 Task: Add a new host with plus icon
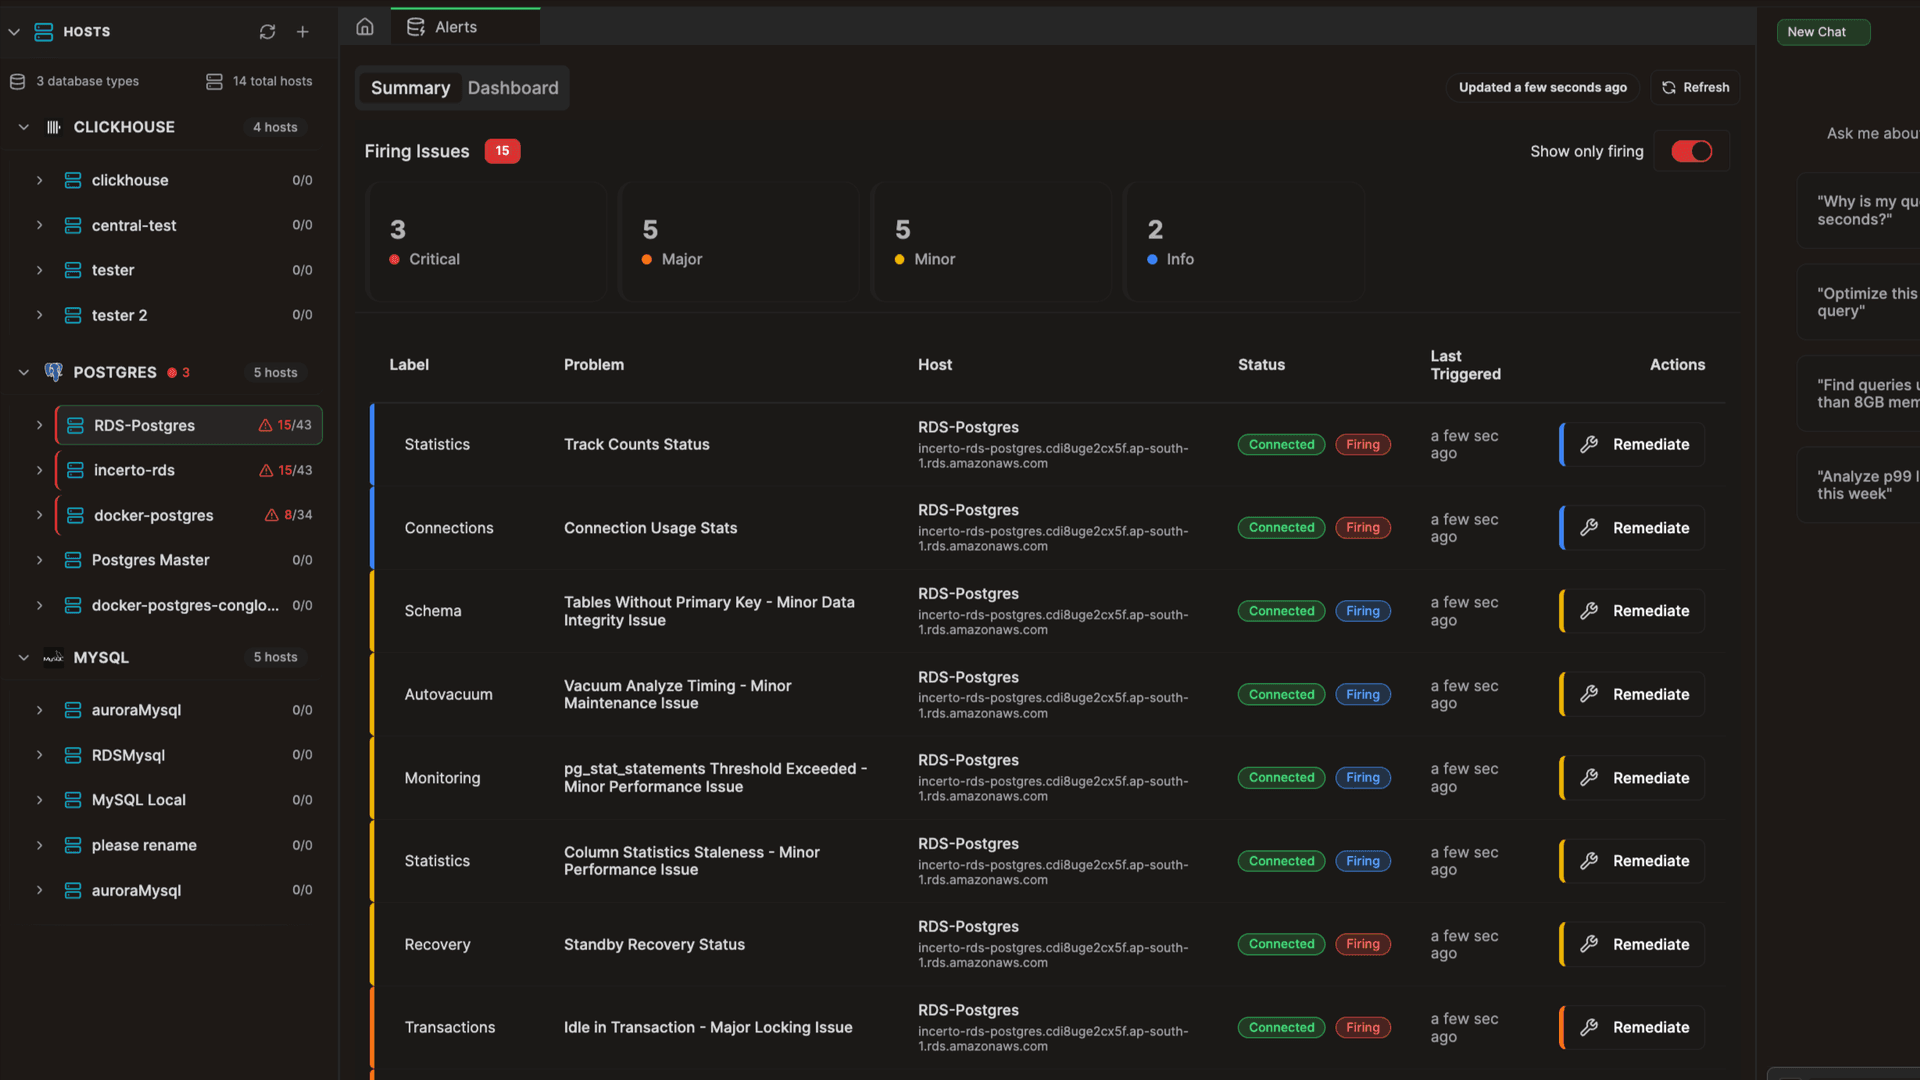click(303, 32)
